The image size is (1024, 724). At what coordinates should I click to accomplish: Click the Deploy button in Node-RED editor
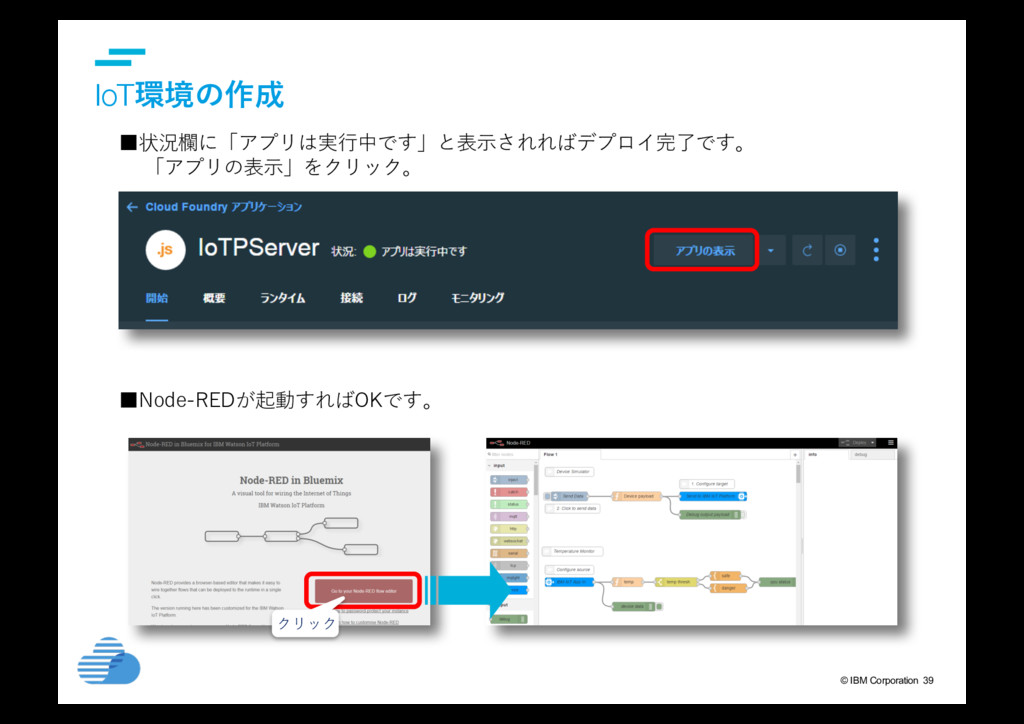854,443
